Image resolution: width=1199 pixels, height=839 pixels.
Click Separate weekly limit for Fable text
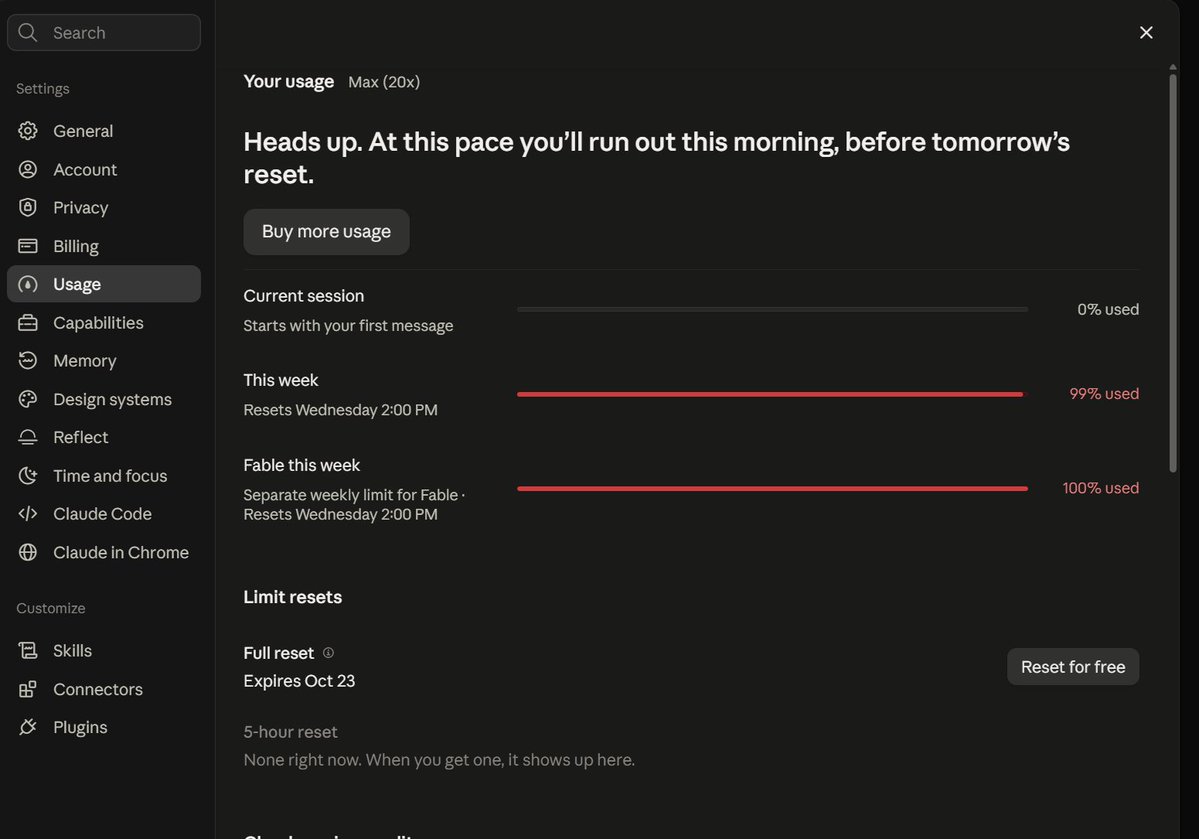point(350,495)
